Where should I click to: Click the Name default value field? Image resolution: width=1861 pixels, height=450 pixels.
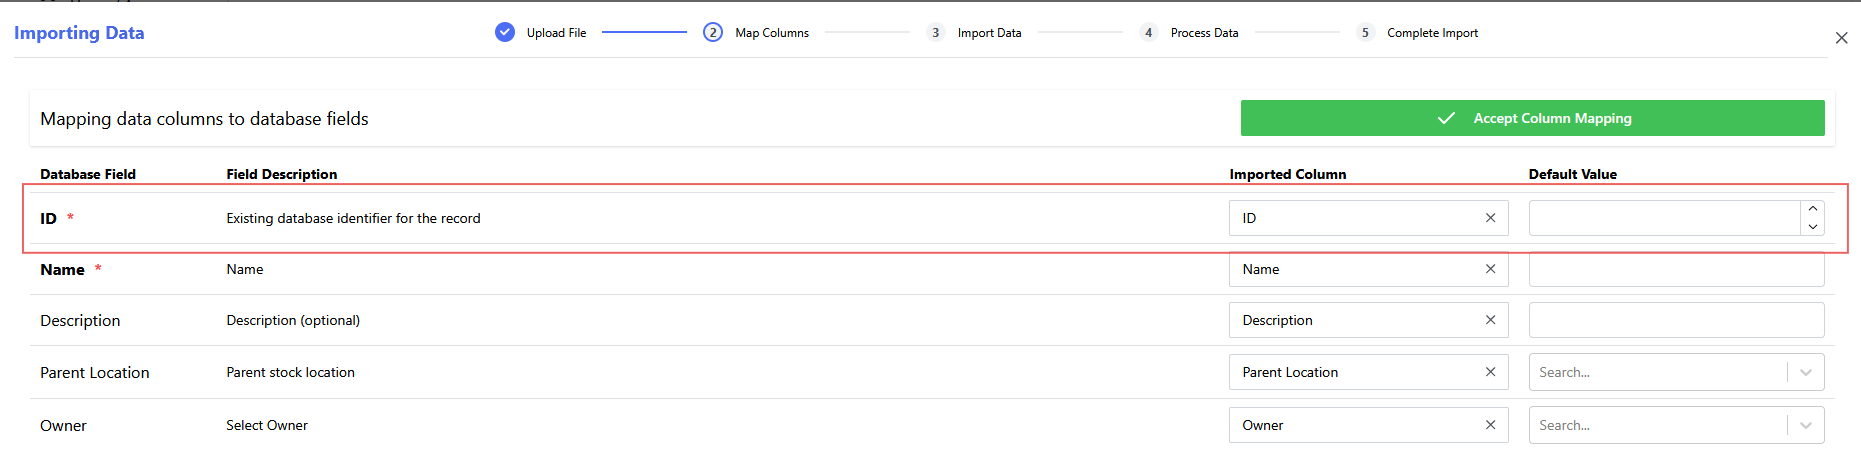point(1676,269)
